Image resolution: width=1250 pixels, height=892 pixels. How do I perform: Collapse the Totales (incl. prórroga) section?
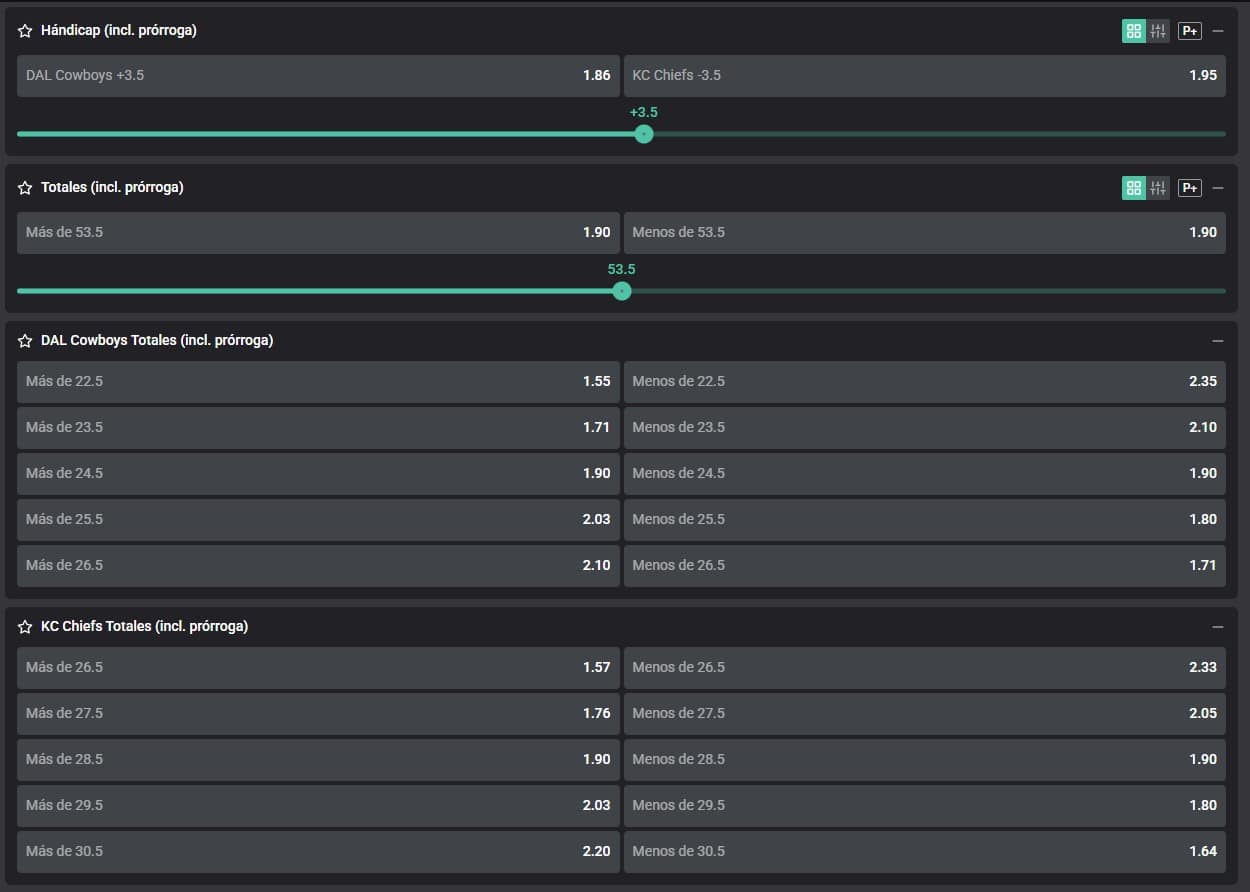pyautogui.click(x=1217, y=188)
